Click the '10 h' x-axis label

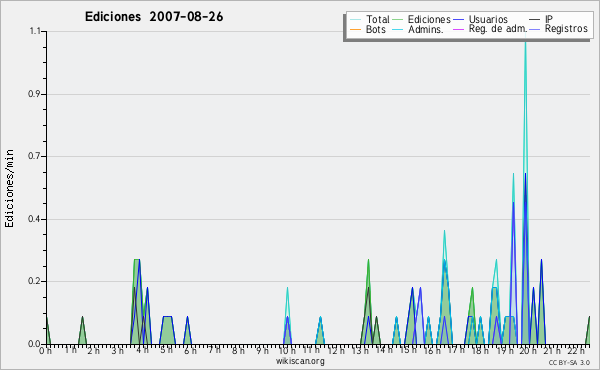(x=287, y=350)
